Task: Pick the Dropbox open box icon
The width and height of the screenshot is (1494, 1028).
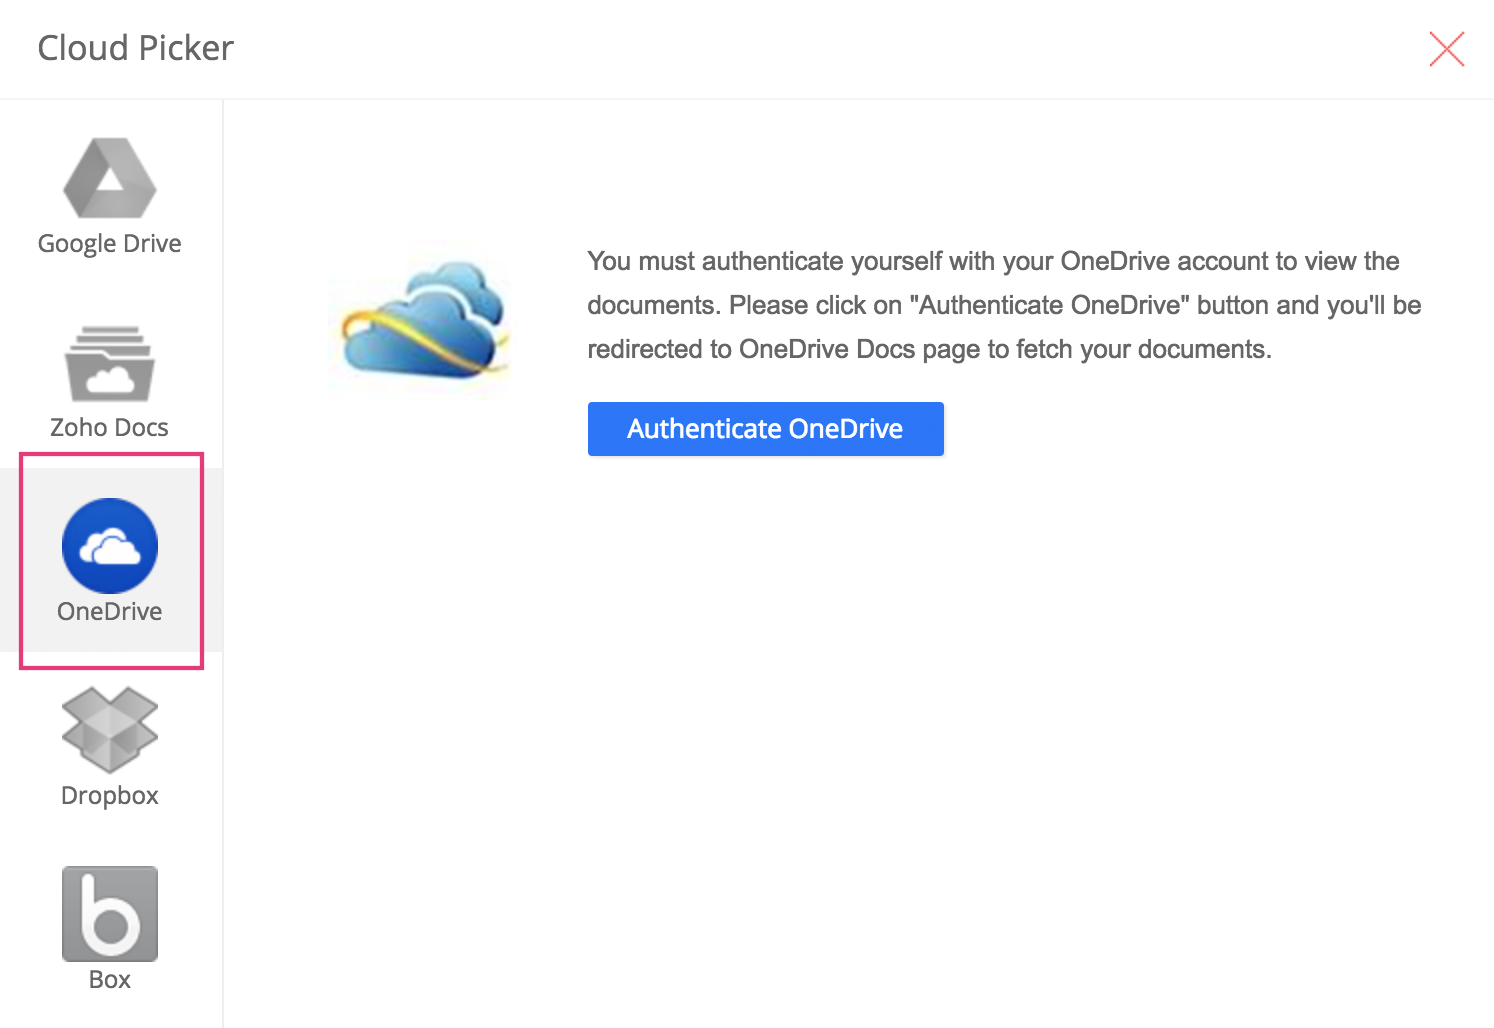Action: 110,729
